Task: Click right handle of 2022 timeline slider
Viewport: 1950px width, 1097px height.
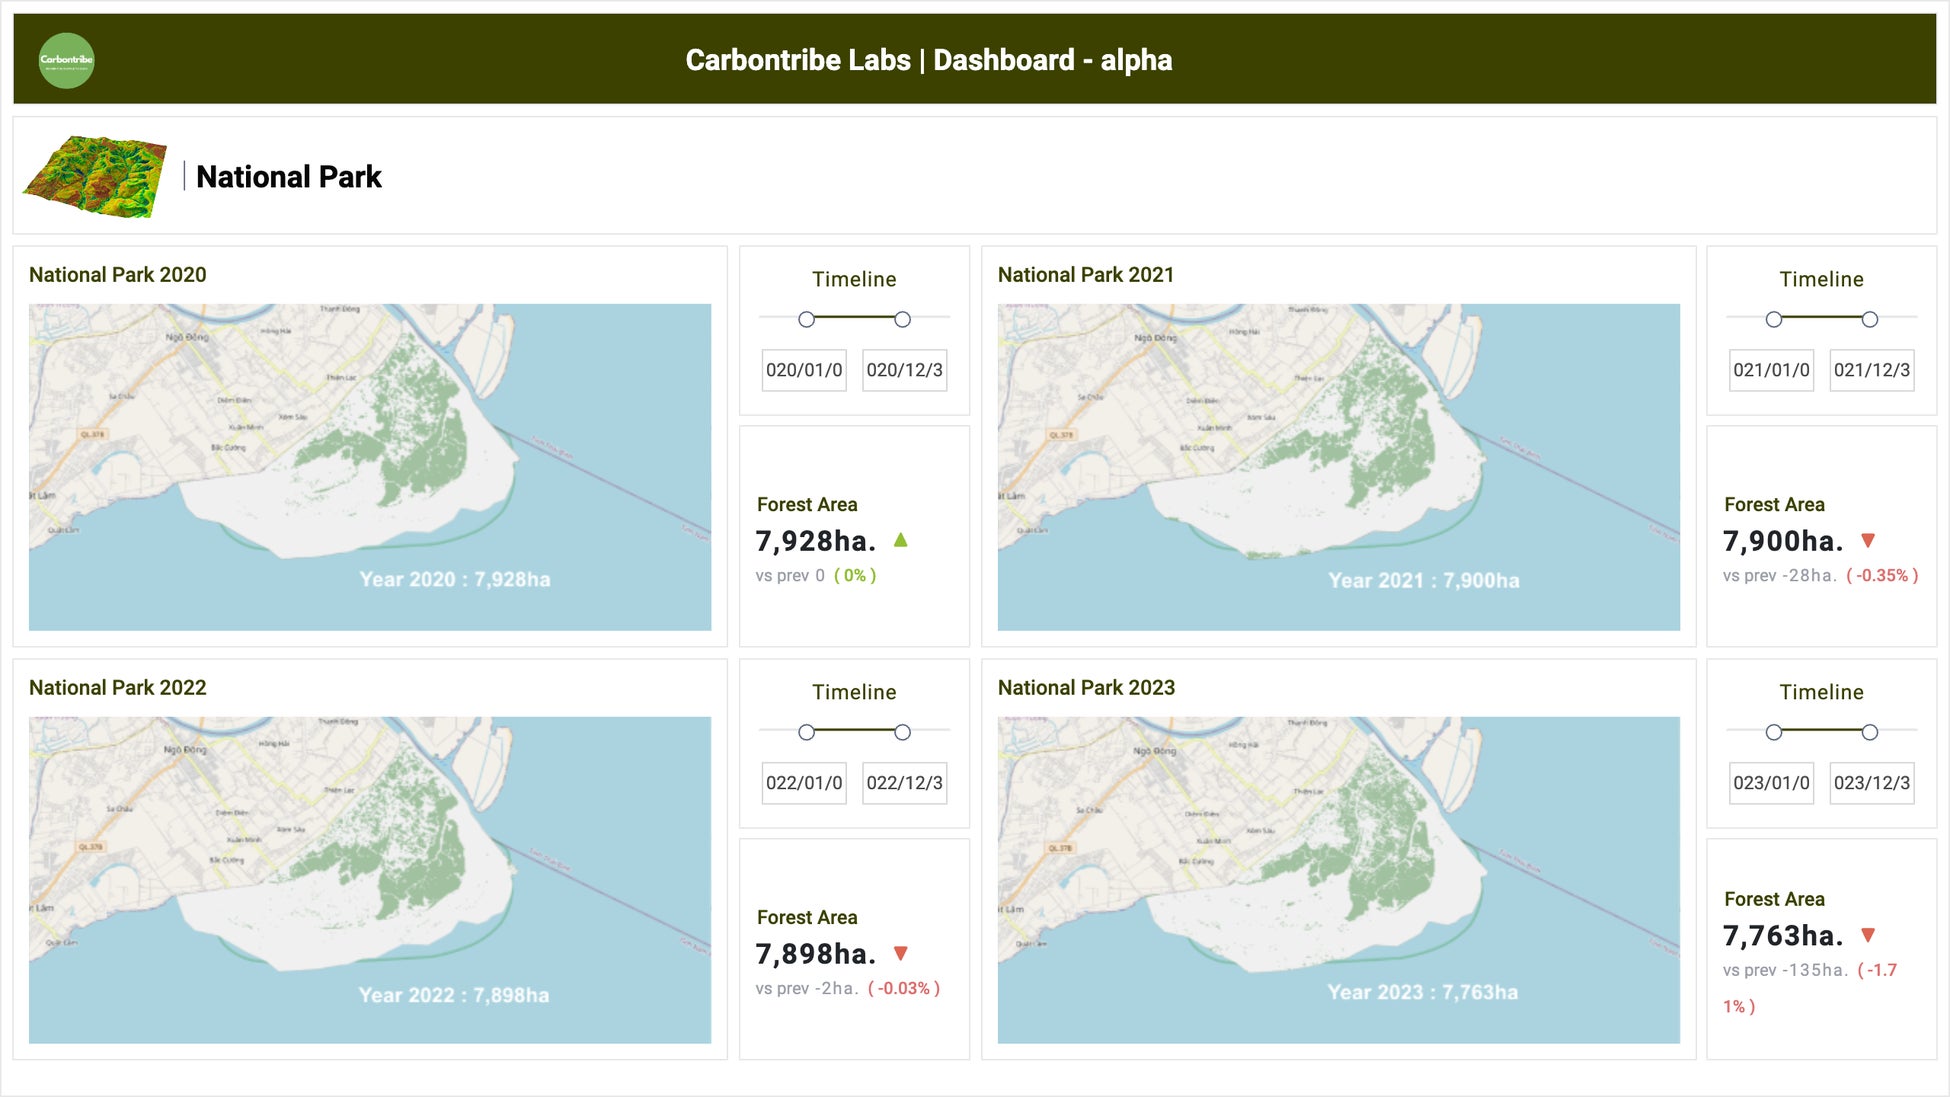Action: [x=902, y=732]
